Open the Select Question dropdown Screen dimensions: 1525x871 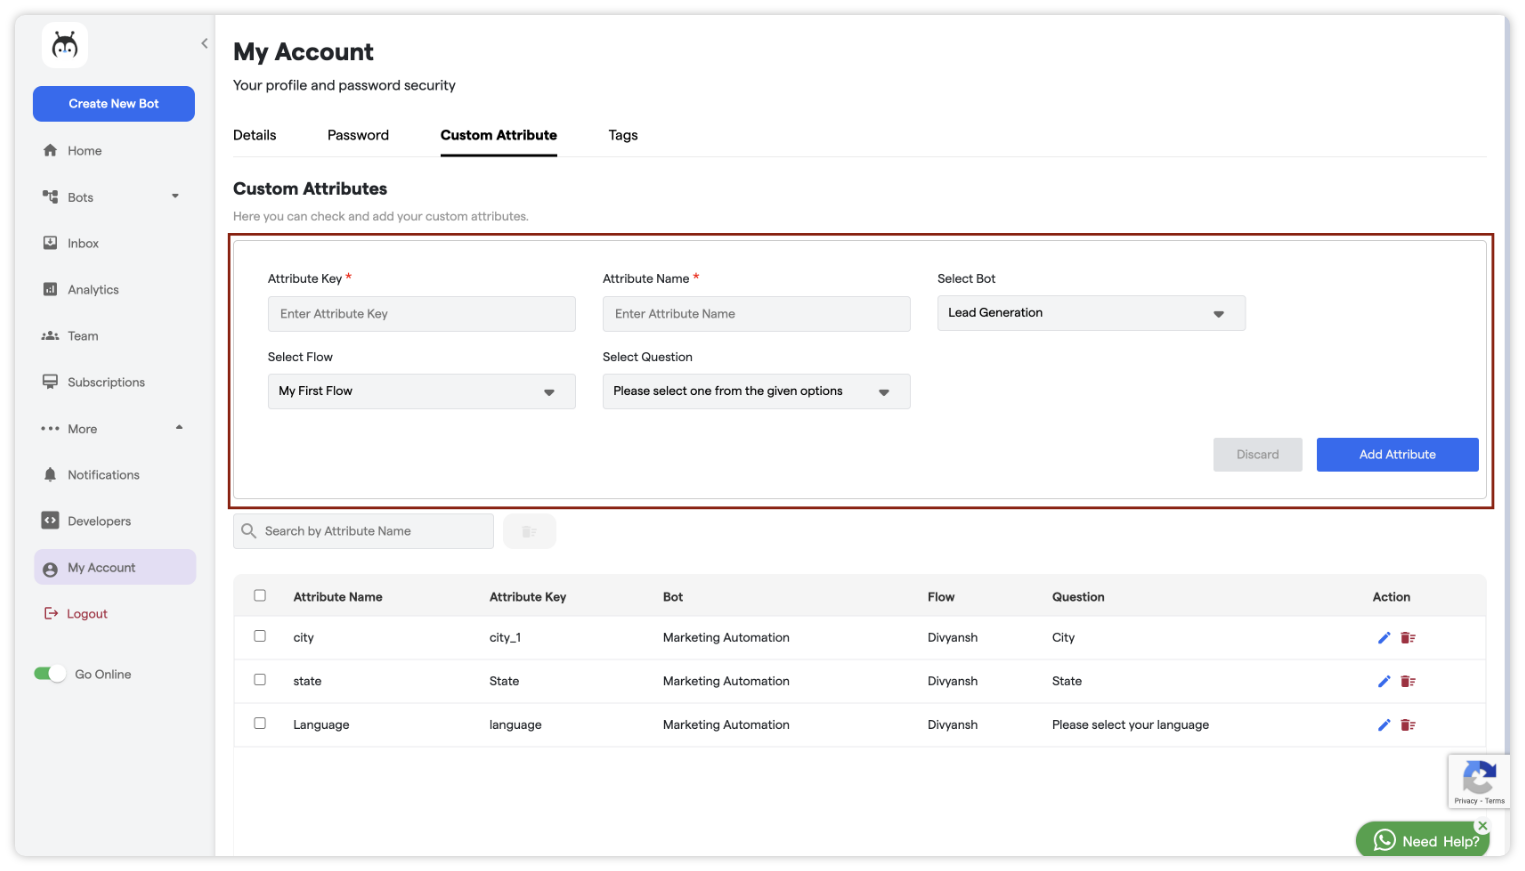point(755,391)
